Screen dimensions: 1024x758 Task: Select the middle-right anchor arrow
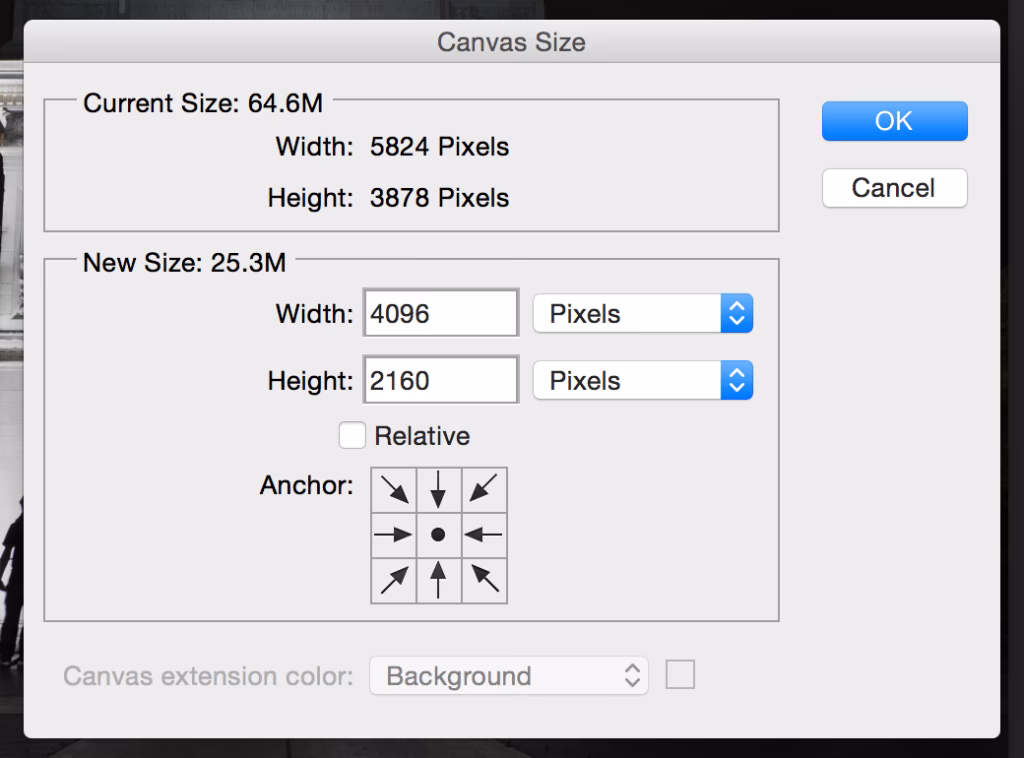(484, 535)
